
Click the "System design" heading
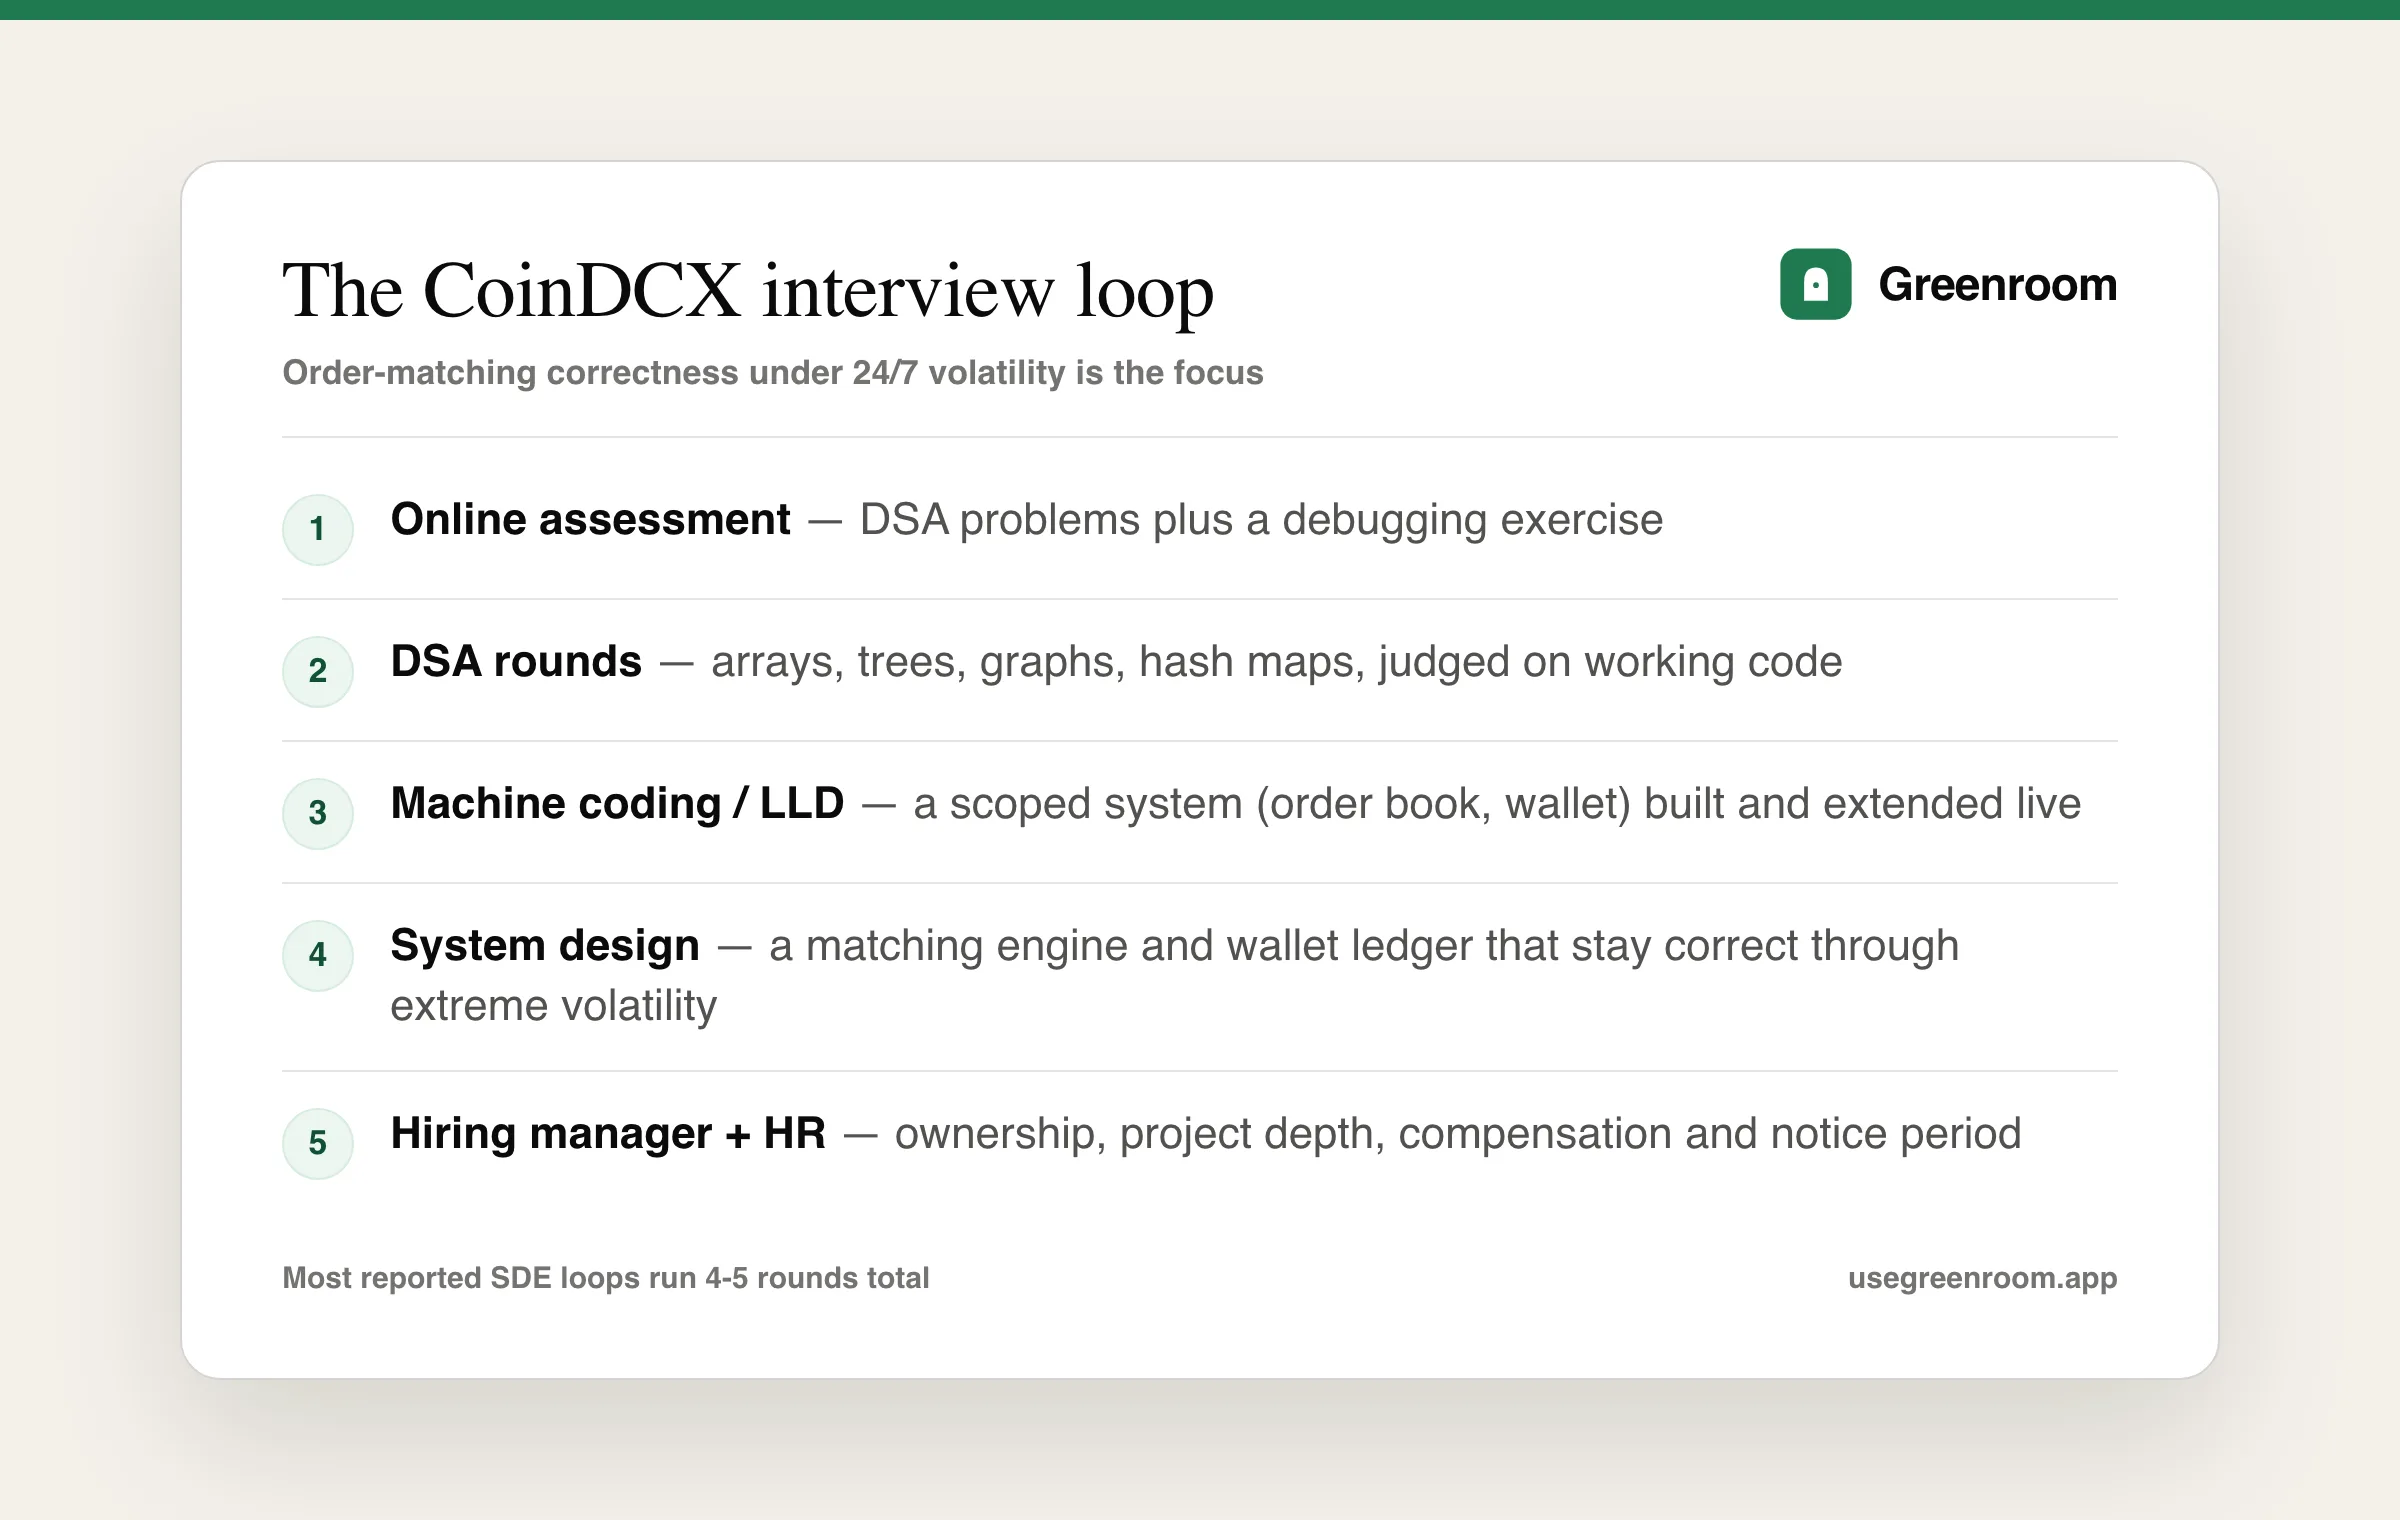point(545,946)
